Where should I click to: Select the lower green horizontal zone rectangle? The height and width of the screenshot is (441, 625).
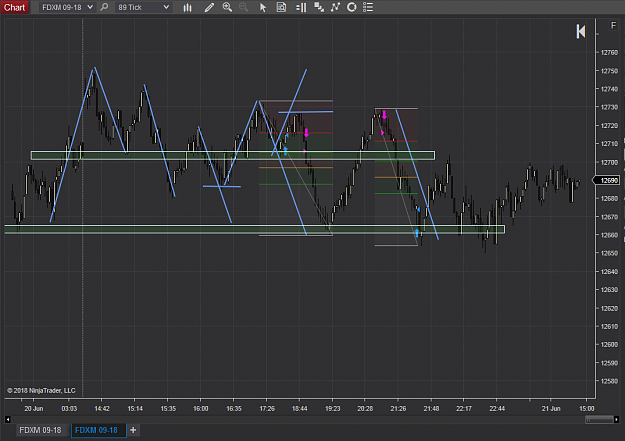coord(254,229)
